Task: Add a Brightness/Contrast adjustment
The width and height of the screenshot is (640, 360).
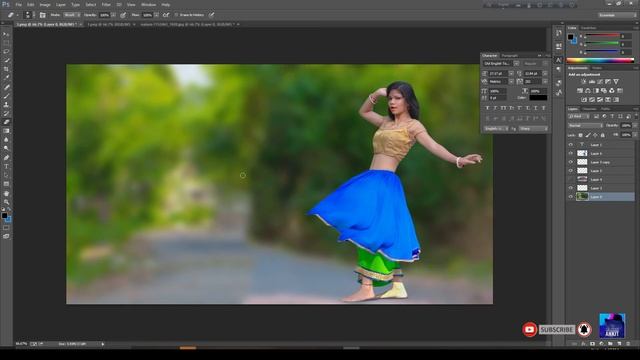Action: click(584, 82)
